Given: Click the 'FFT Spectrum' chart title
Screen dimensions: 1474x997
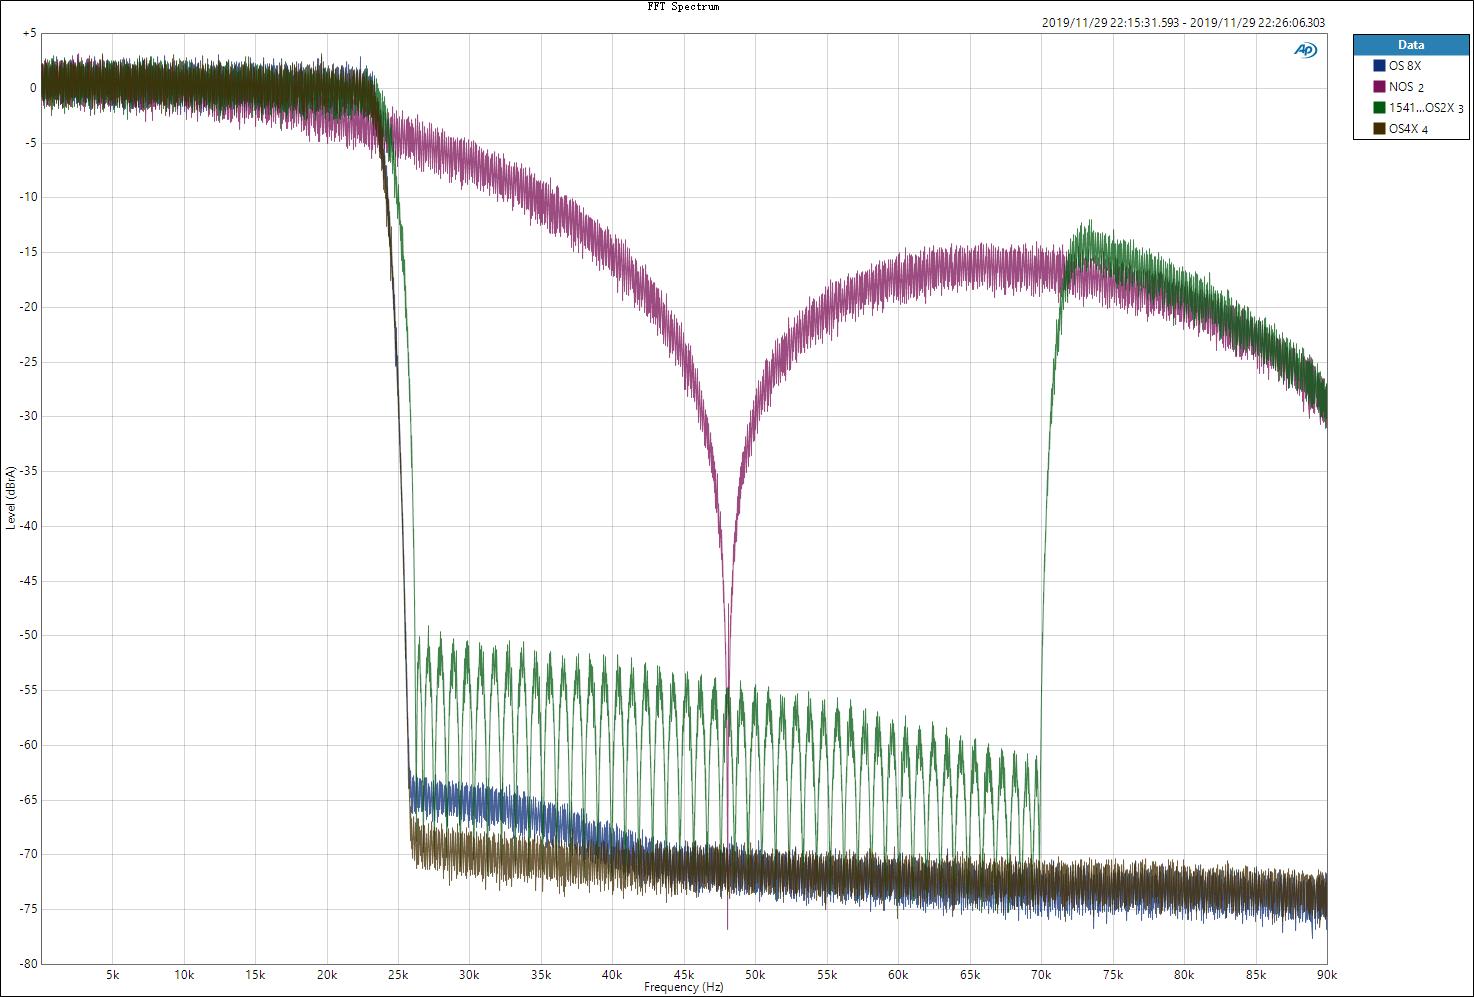Looking at the screenshot, I should coord(683,7).
